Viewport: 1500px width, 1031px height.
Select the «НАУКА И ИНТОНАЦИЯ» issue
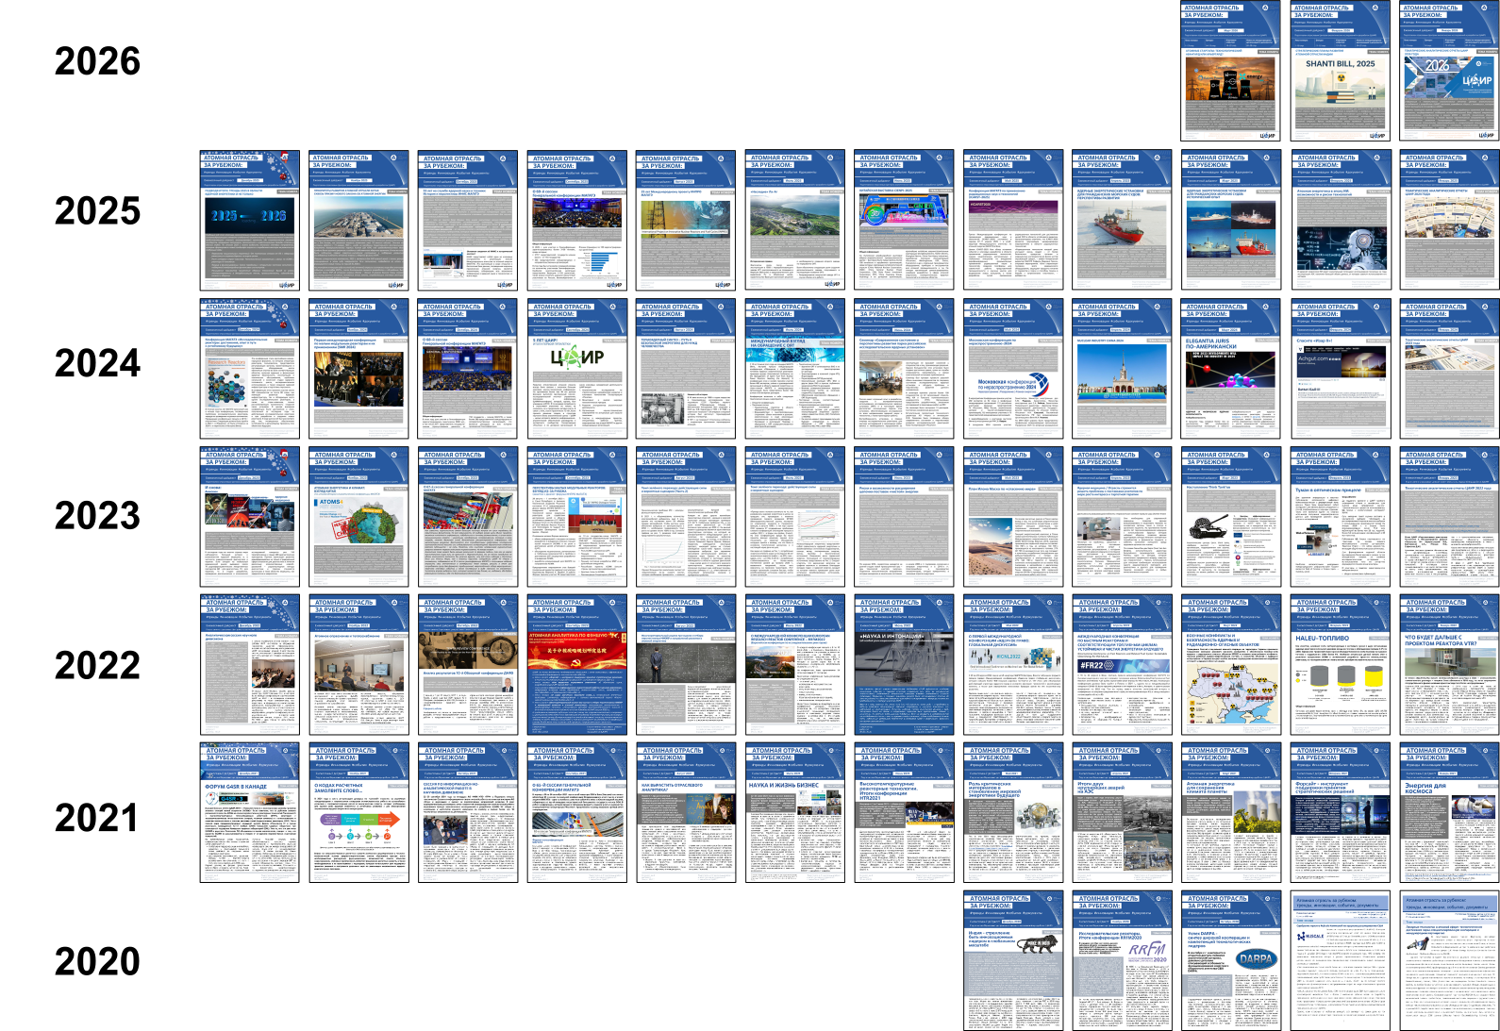tap(904, 665)
